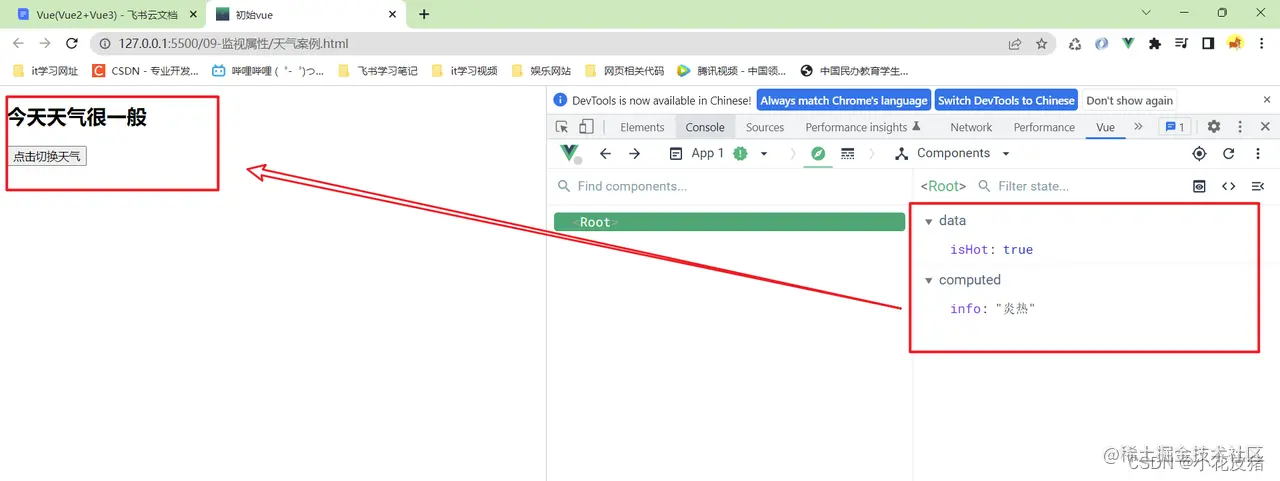
Task: Reload the current page
Action: (x=72, y=43)
